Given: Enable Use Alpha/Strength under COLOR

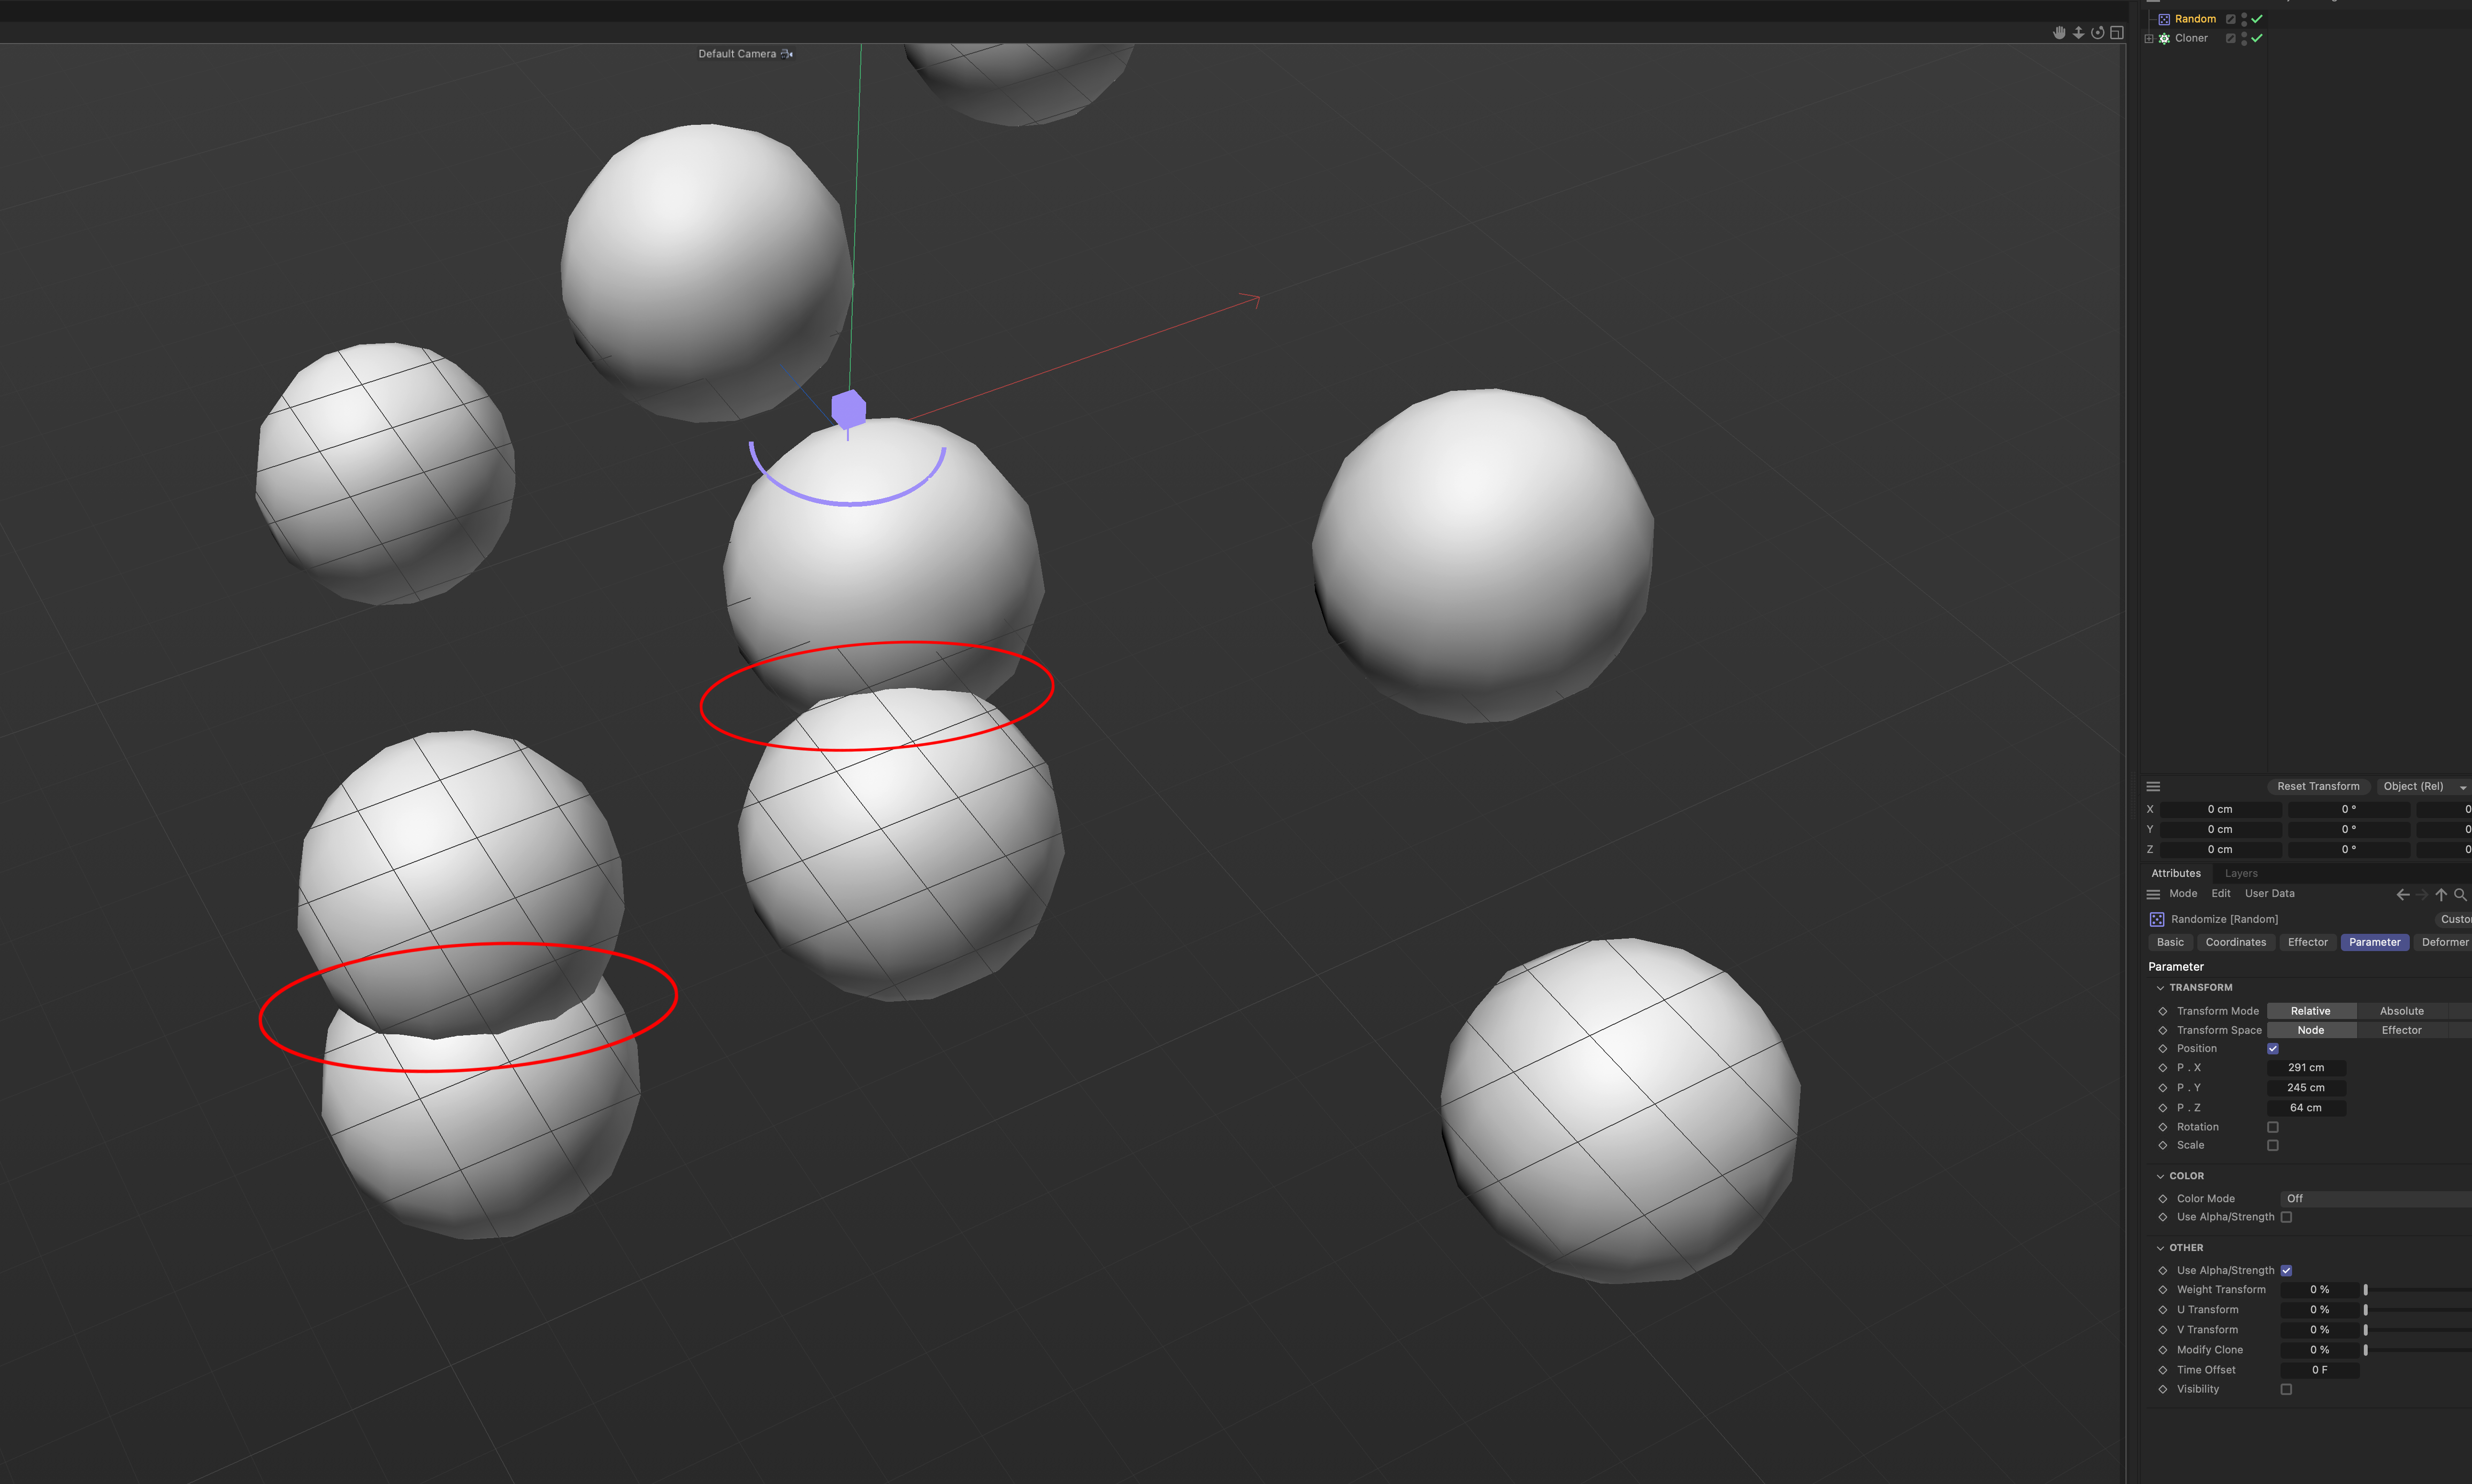Looking at the screenshot, I should coord(2286,1217).
